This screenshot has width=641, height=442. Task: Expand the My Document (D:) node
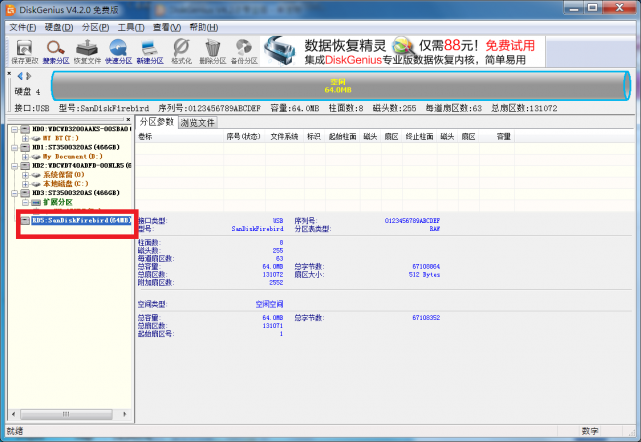coord(25,157)
